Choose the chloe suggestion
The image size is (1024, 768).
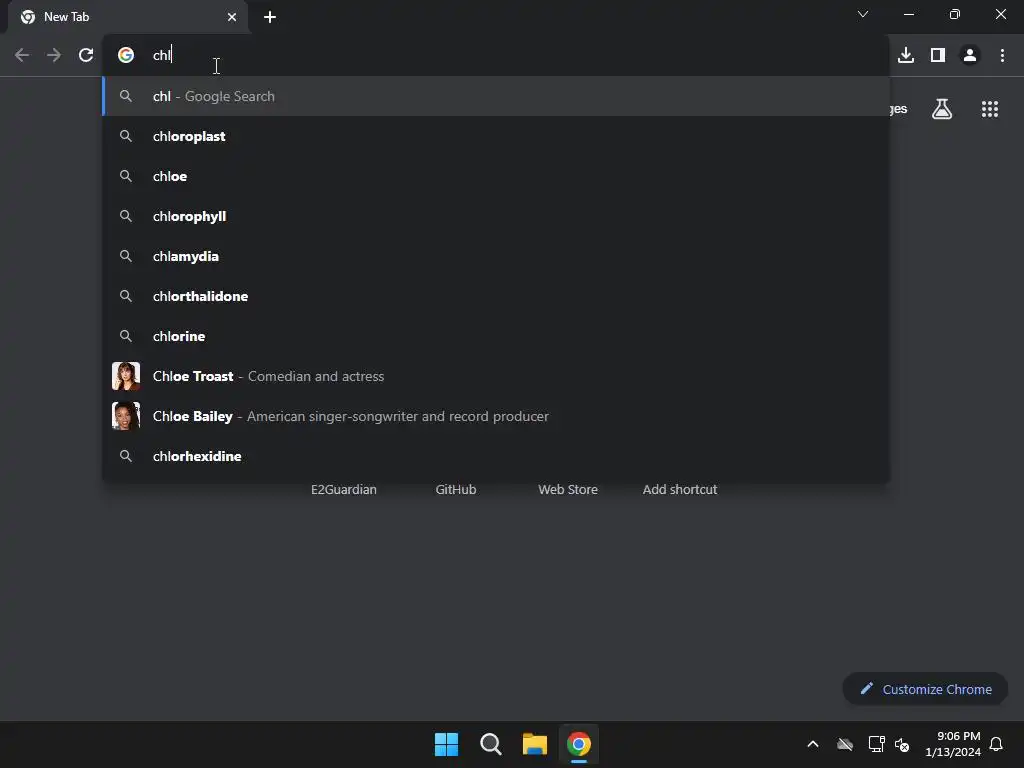pyautogui.click(x=496, y=176)
